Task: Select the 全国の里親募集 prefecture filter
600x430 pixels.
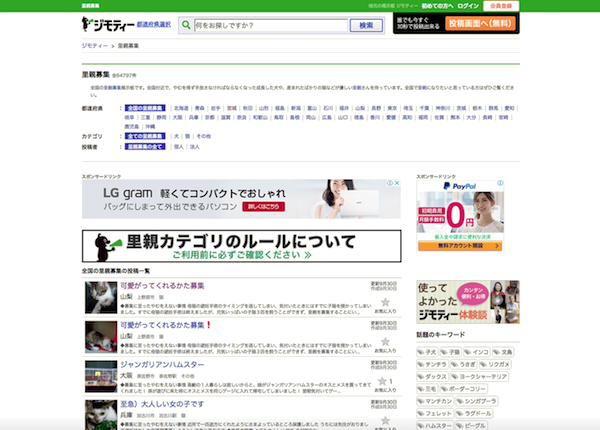Action: point(145,106)
